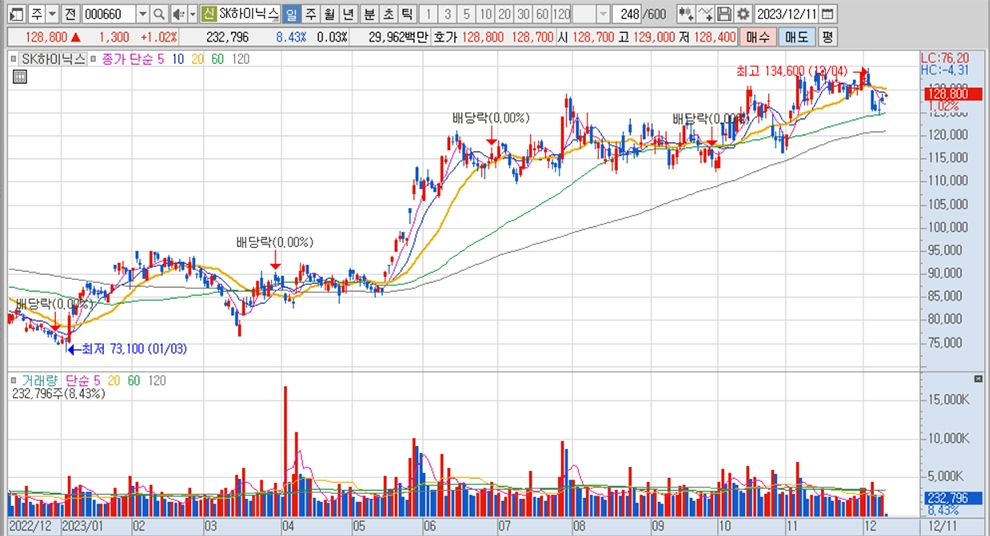Switch to the 틱 tick chart
Viewport: 990px width, 536px height.
[407, 13]
